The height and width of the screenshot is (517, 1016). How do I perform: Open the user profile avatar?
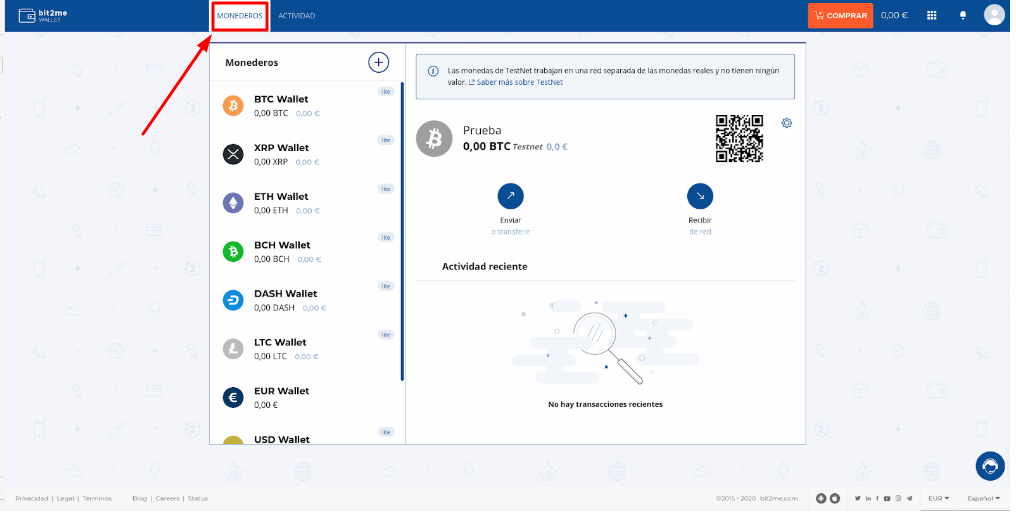point(994,15)
